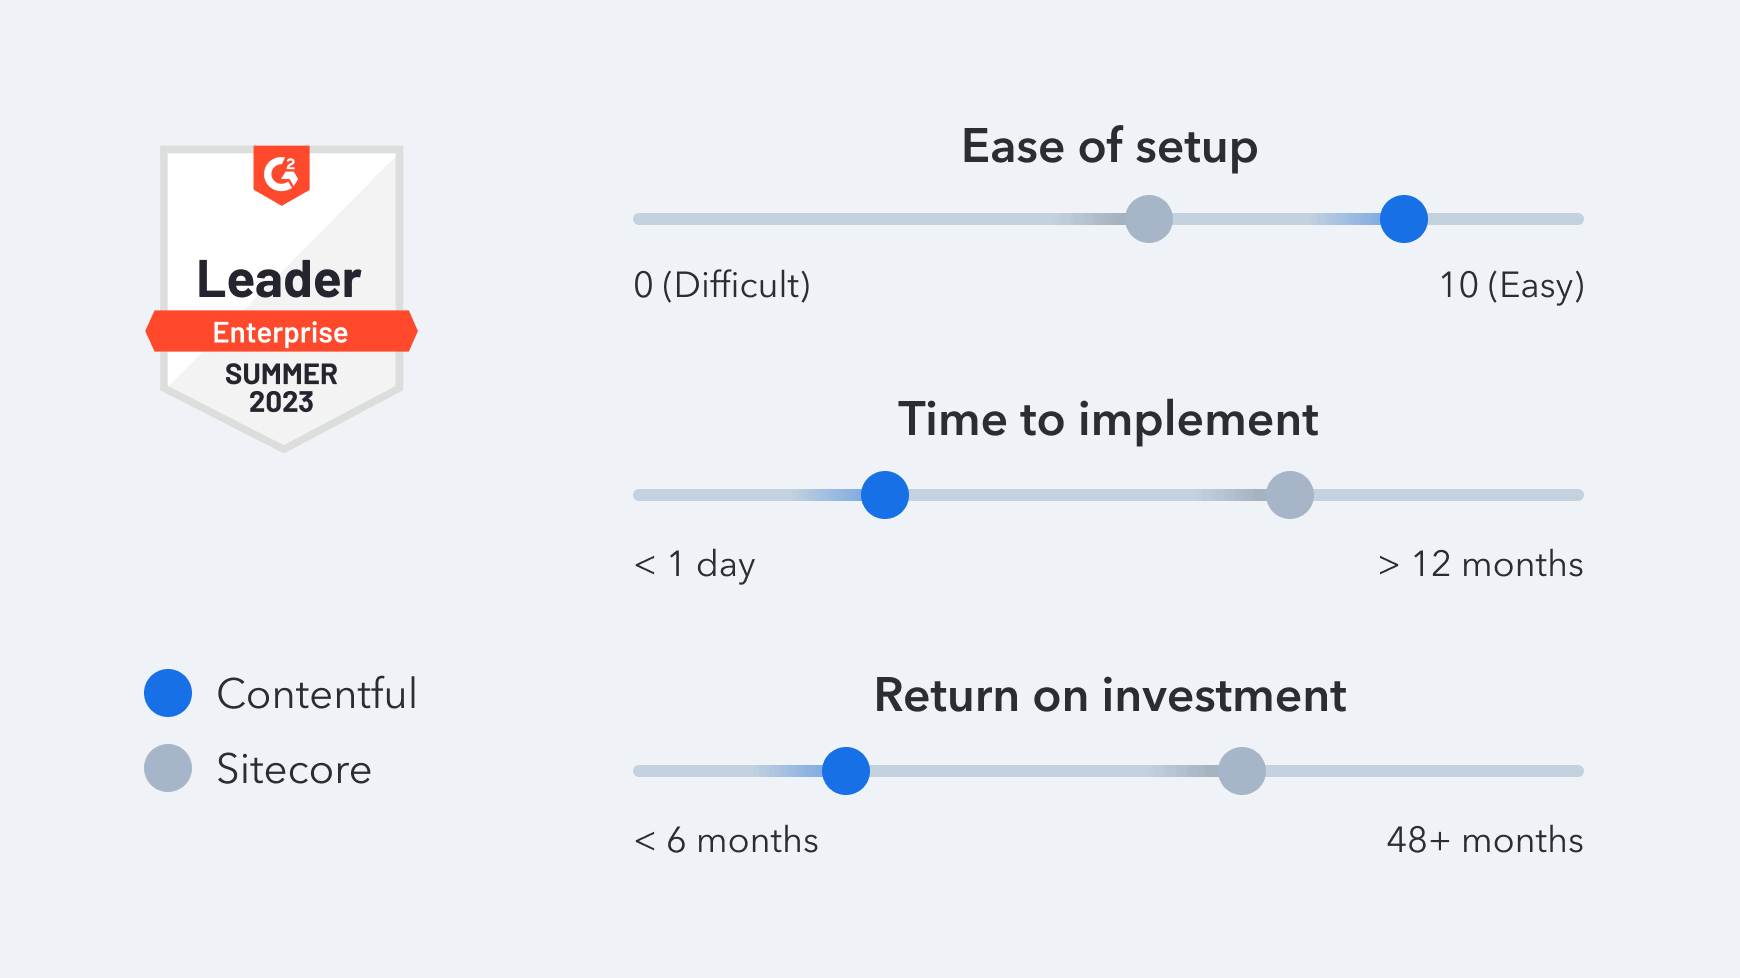Click the 10 (Easy) scale label
The width and height of the screenshot is (1740, 978).
(1512, 286)
